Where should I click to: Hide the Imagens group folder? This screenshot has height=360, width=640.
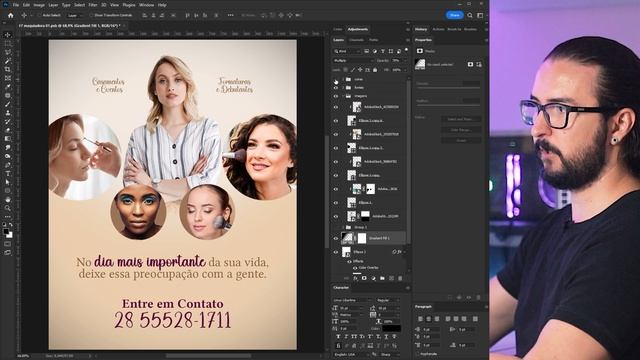pos(336,96)
